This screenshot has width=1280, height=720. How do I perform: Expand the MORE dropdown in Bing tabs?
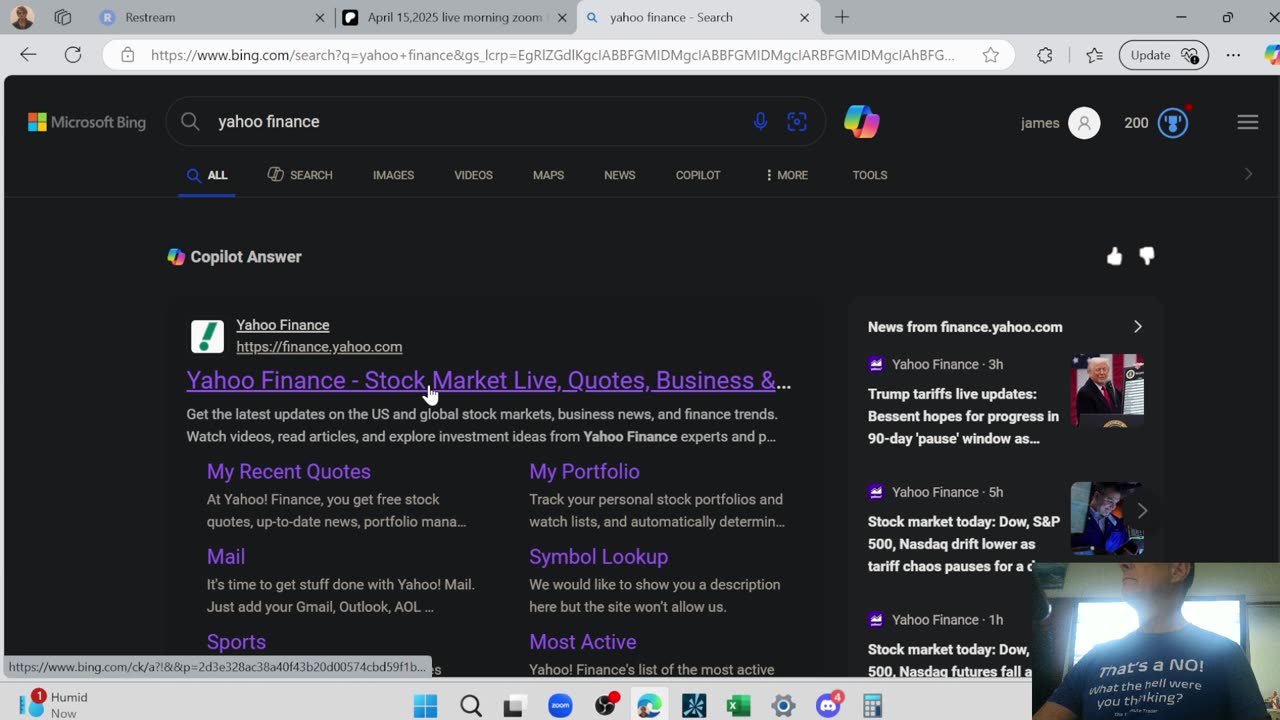786,175
